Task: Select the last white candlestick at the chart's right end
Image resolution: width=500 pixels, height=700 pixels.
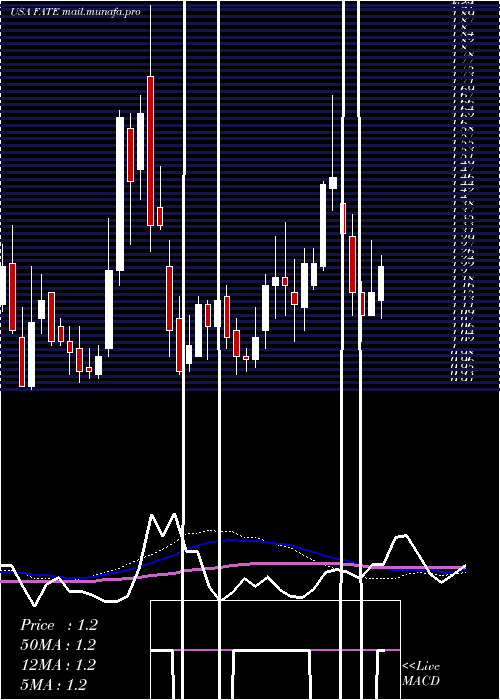Action: 381,283
